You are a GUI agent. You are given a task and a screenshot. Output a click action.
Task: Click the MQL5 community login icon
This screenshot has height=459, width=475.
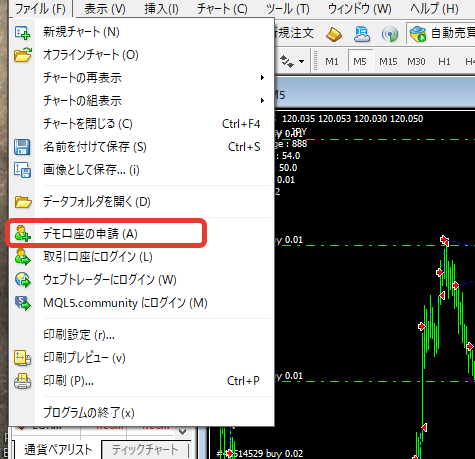point(23,303)
